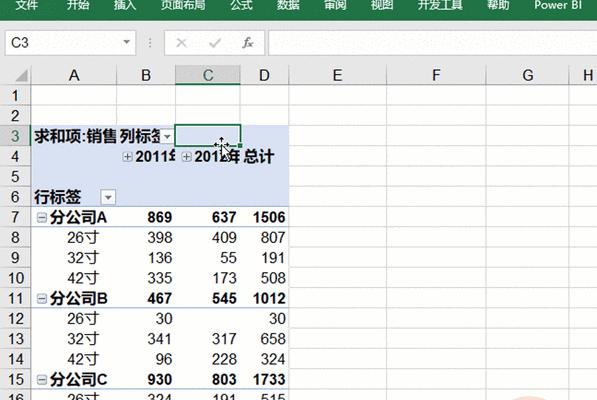This screenshot has width=597, height=400.
Task: Select cell with value 228
Action: pos(208,359)
